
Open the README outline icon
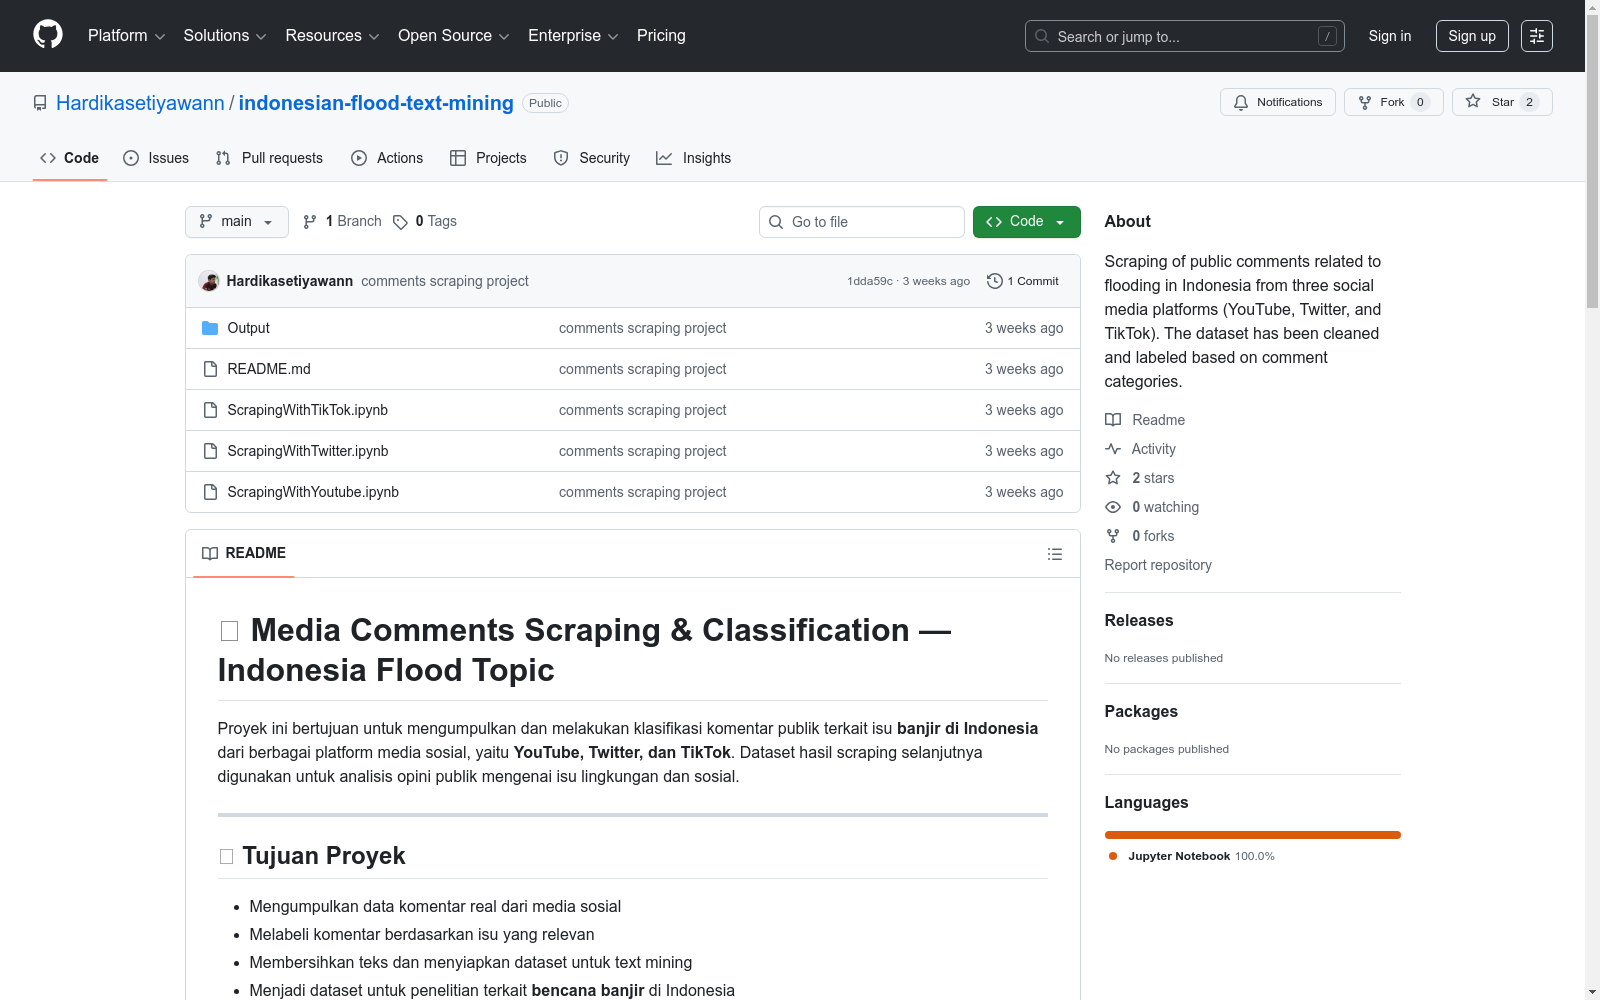click(x=1055, y=554)
